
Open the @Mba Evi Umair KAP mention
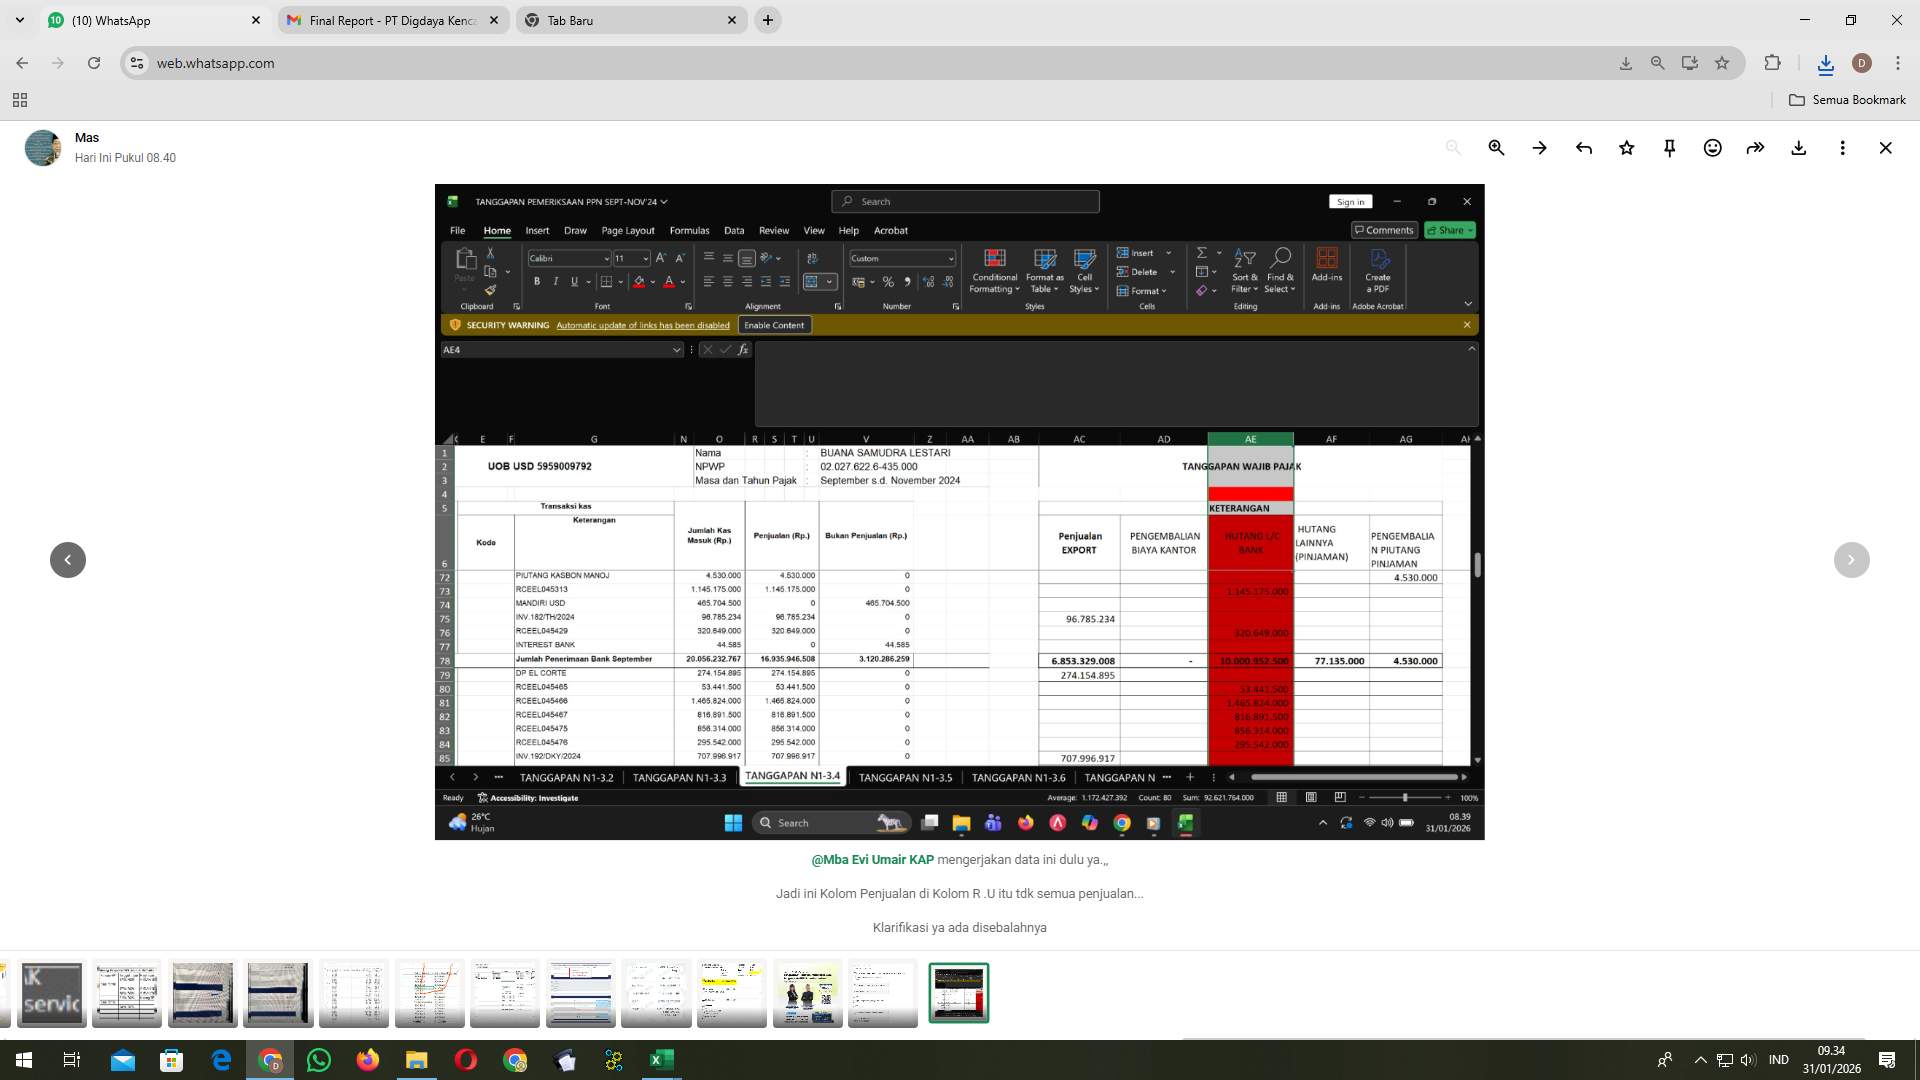click(x=872, y=859)
